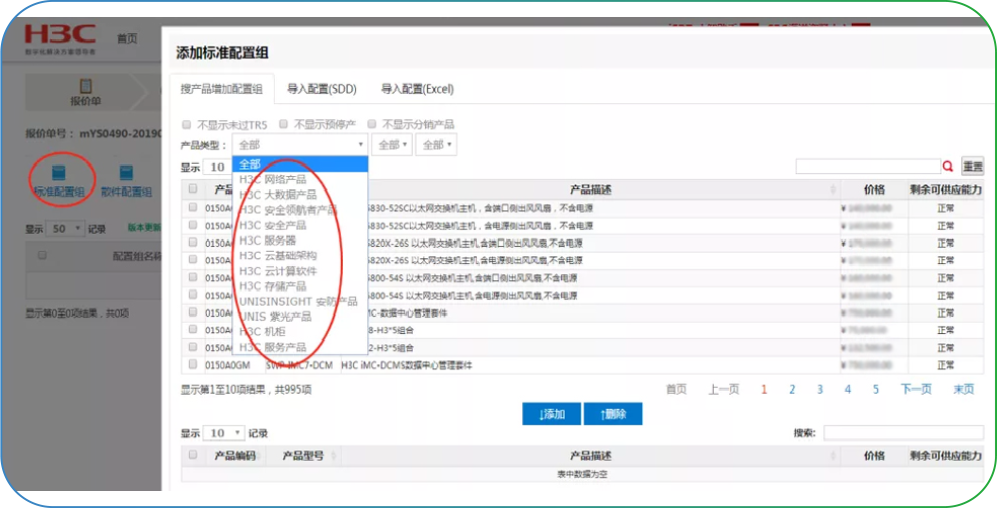Image resolution: width=997 pixels, height=508 pixels.
Task: Click the 报价单 step icon in background
Action: tap(86, 86)
